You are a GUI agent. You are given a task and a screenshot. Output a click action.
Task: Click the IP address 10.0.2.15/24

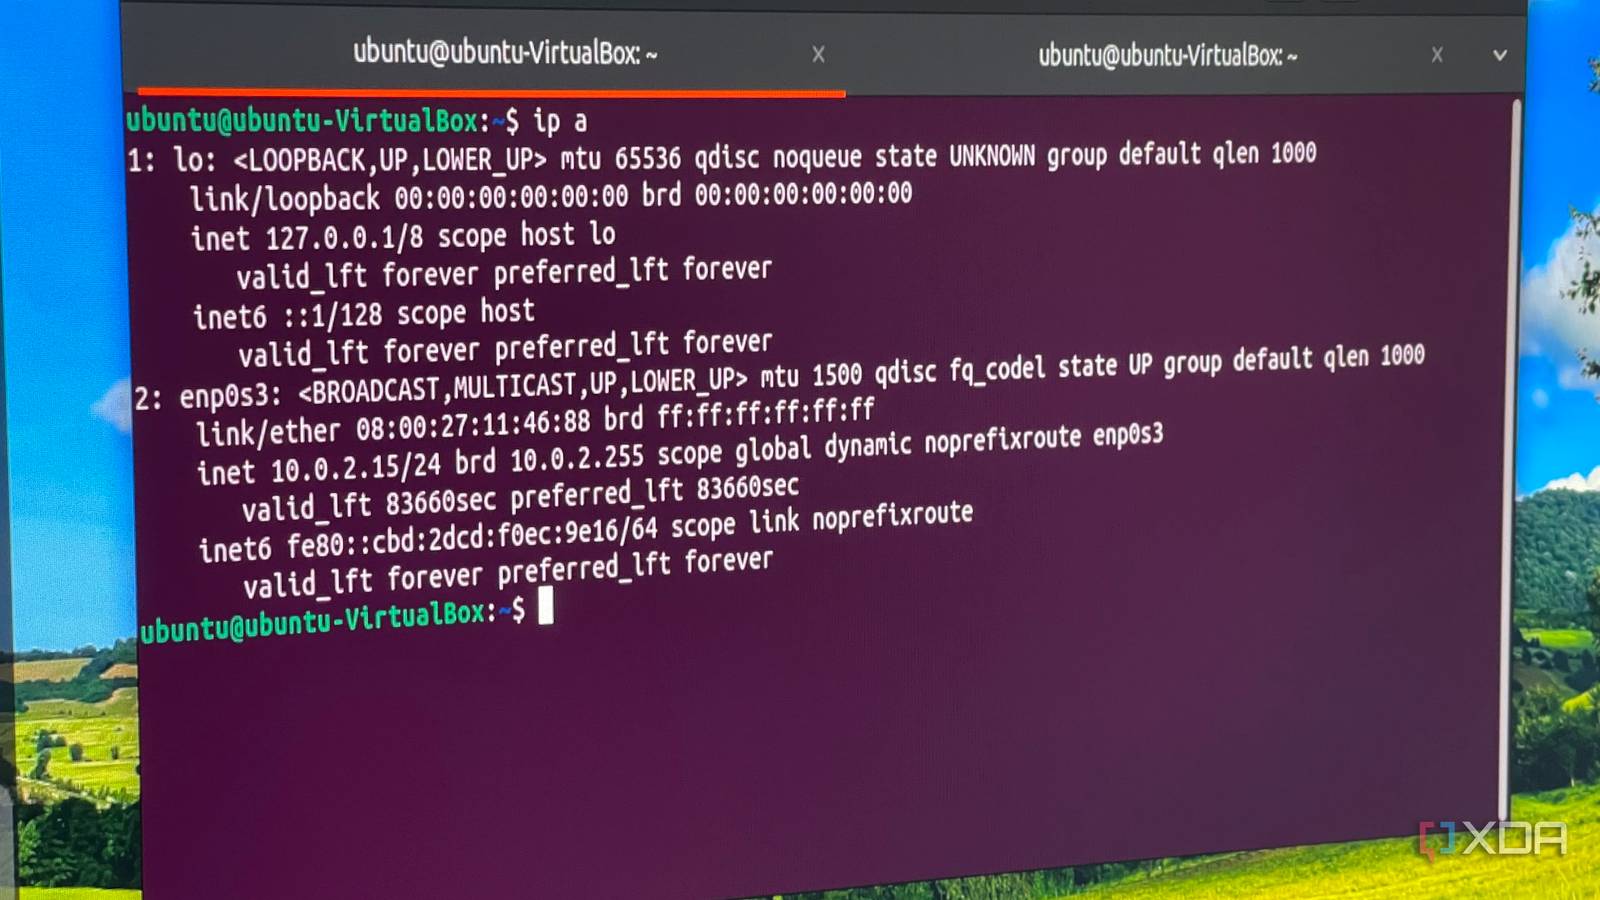356,467
